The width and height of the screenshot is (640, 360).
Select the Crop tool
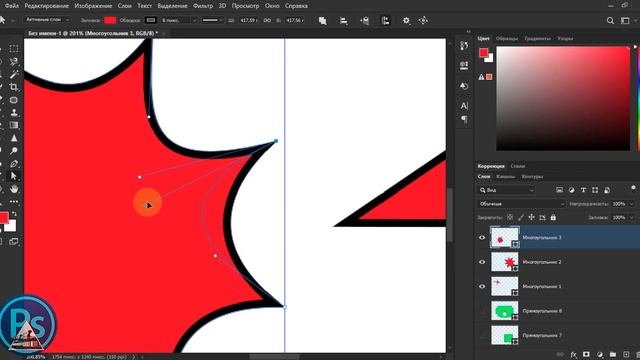[x=13, y=87]
